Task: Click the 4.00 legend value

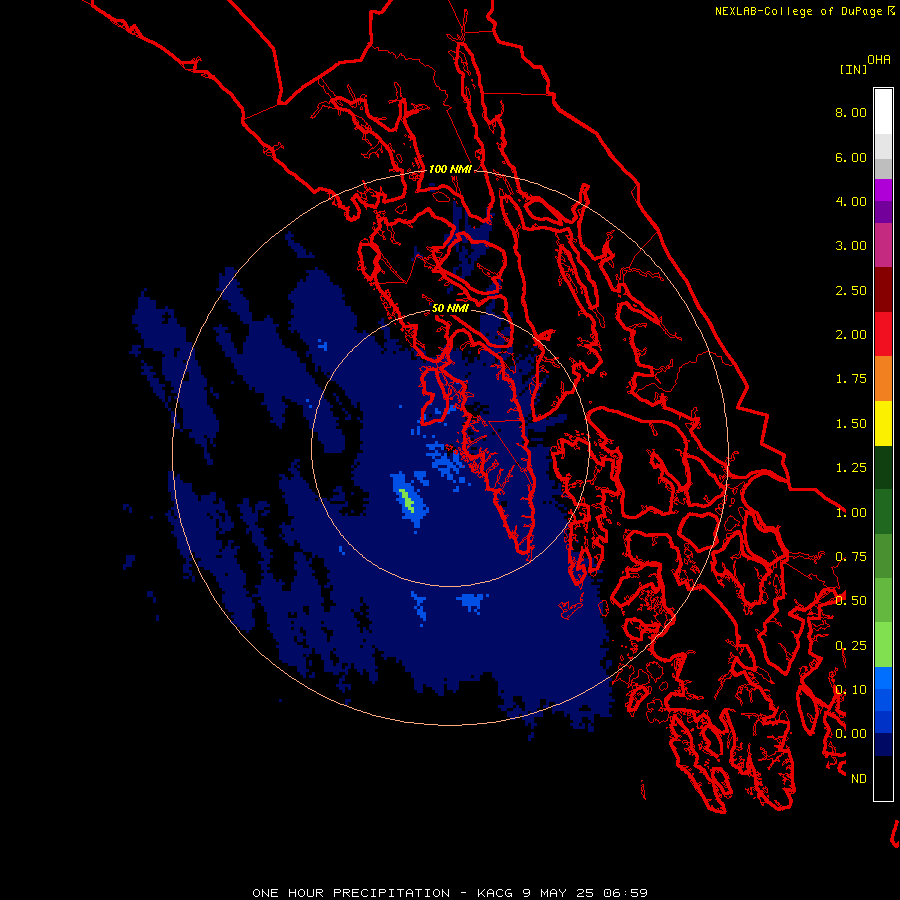Action: tap(851, 201)
